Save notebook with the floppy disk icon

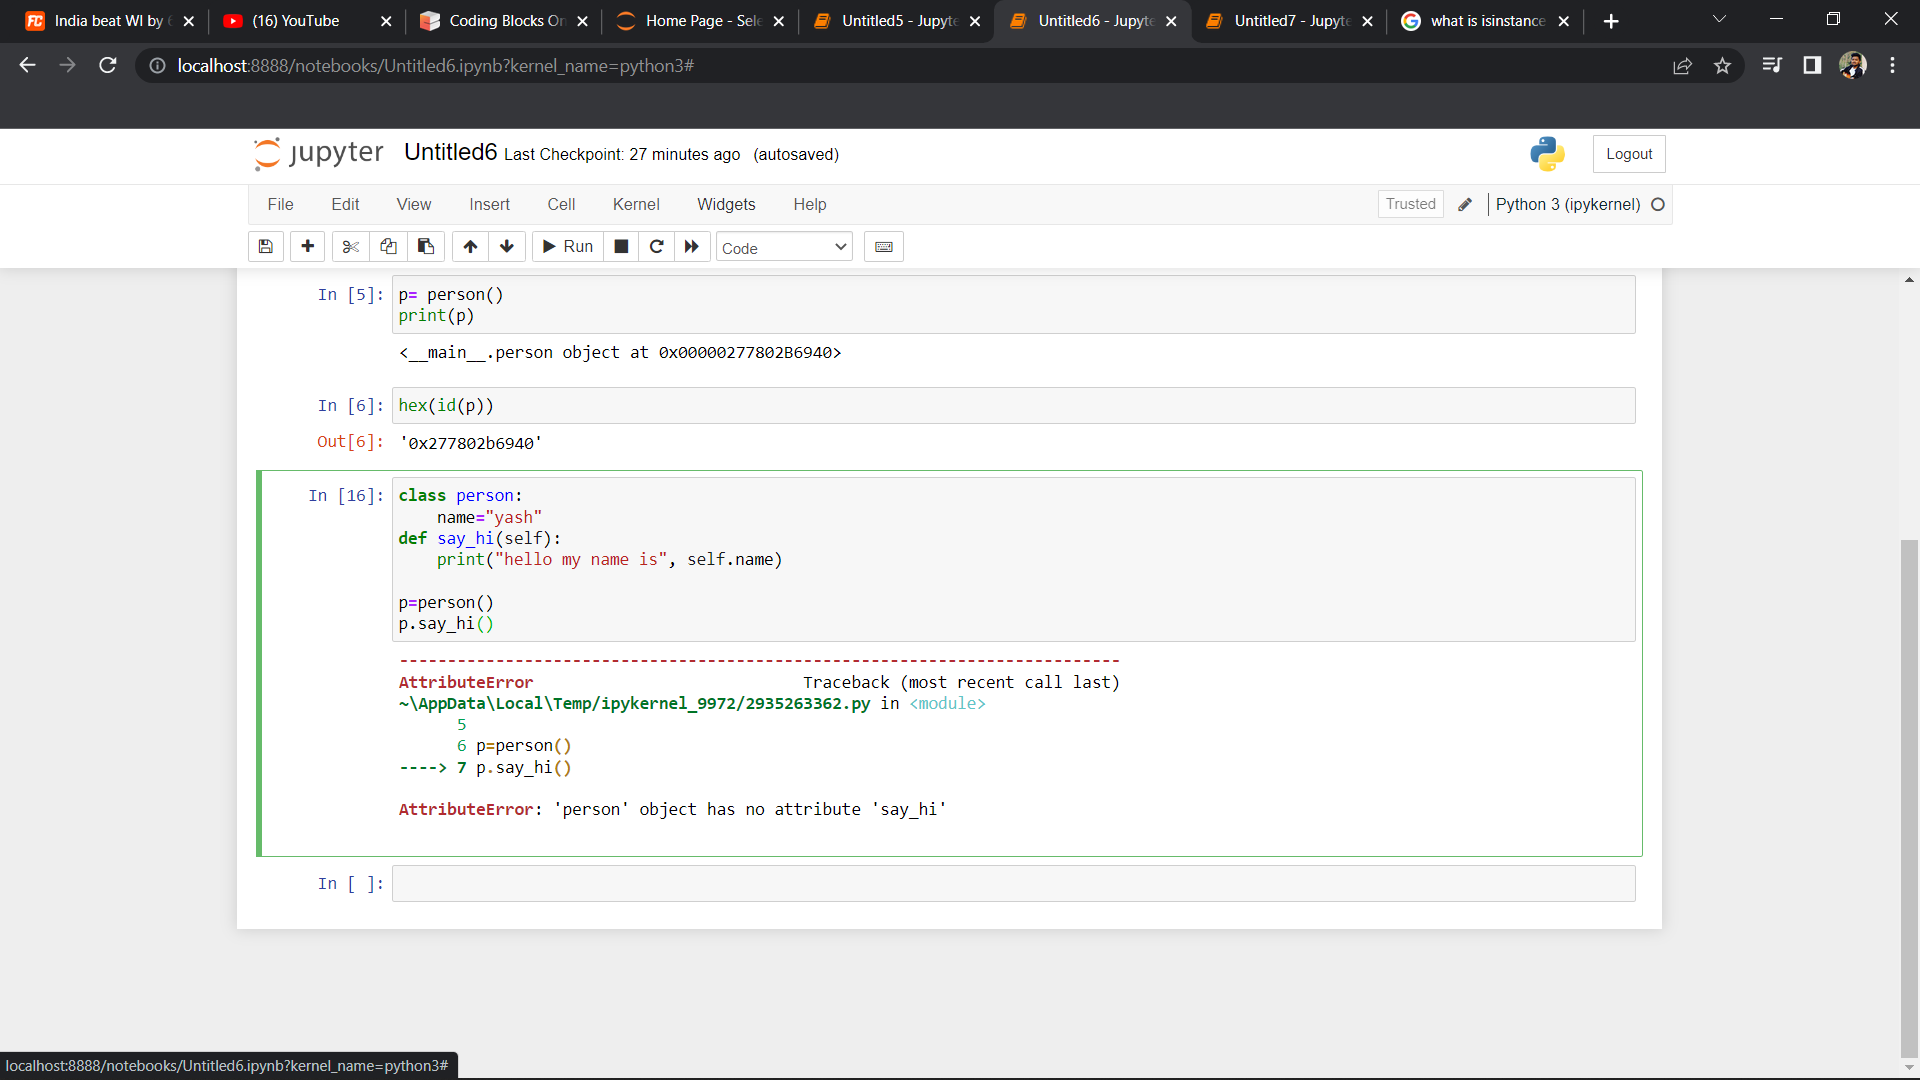pos(265,247)
